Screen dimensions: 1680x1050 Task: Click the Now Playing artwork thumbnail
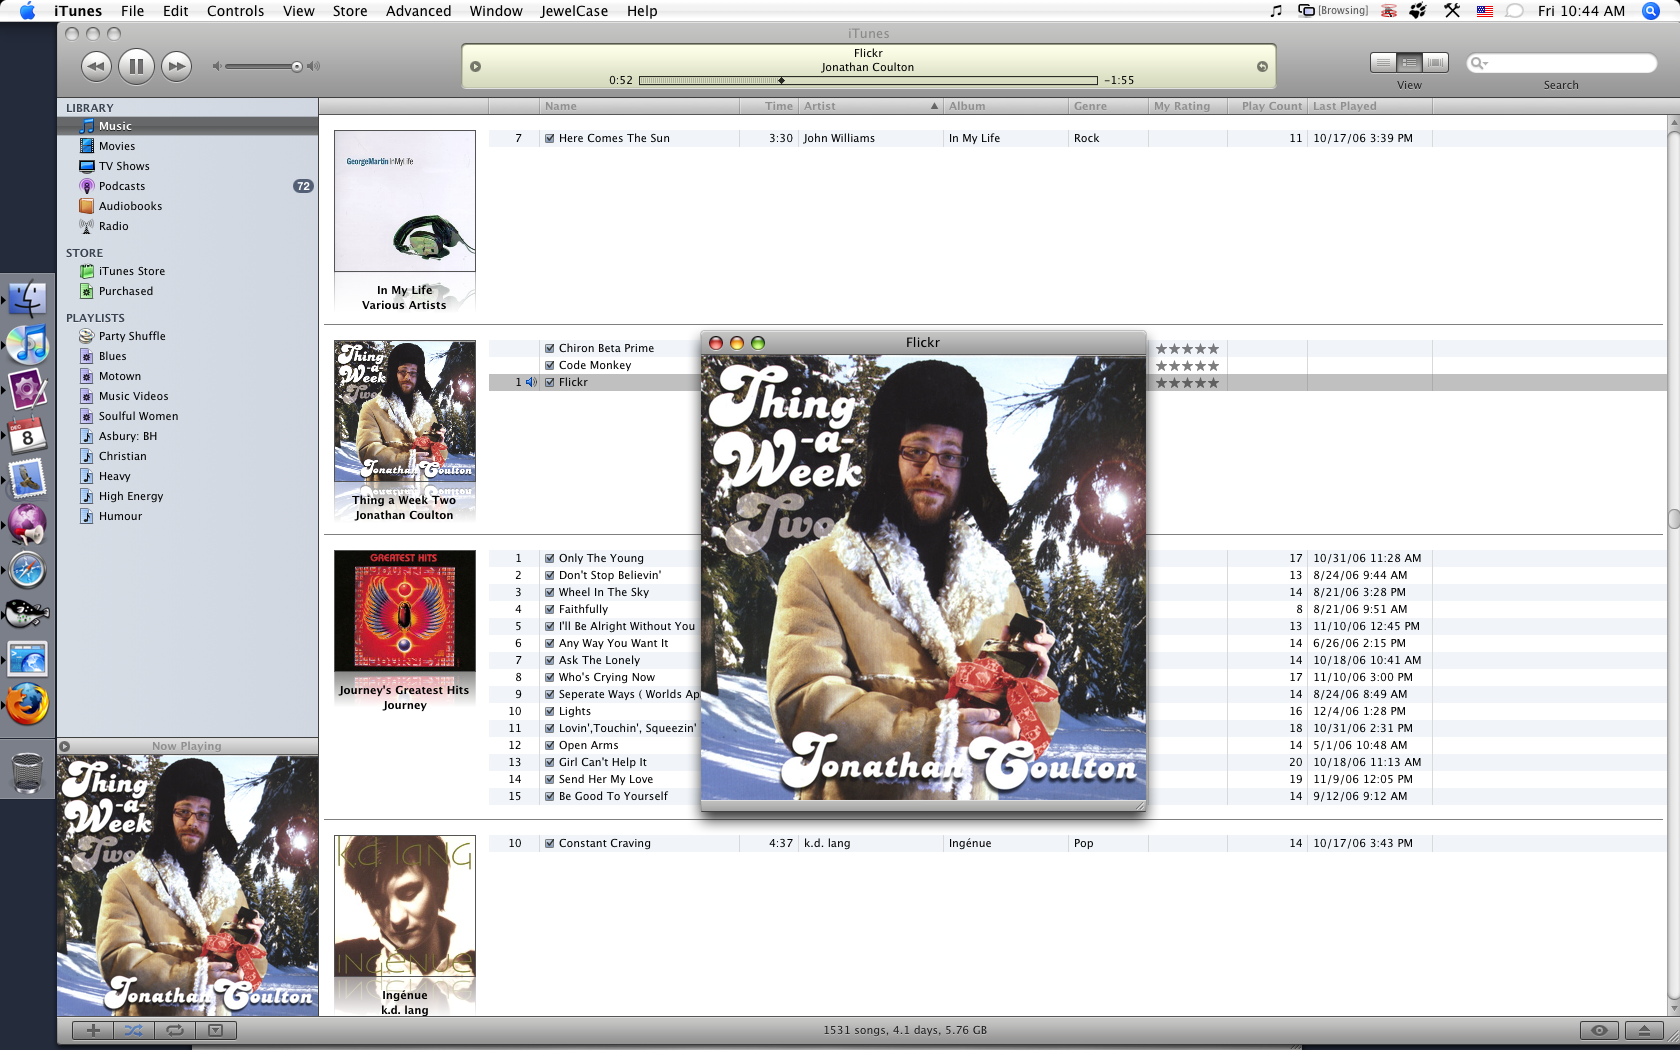click(x=188, y=886)
